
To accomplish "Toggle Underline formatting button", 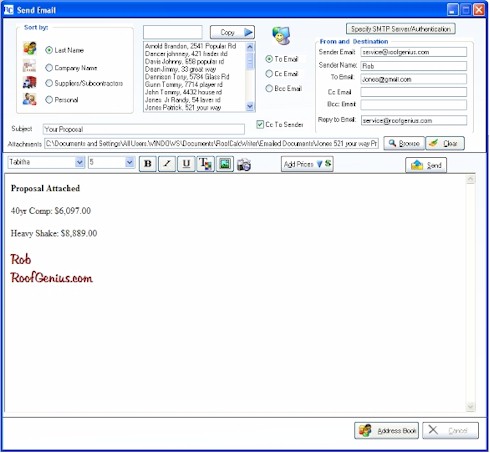I will (x=186, y=164).
